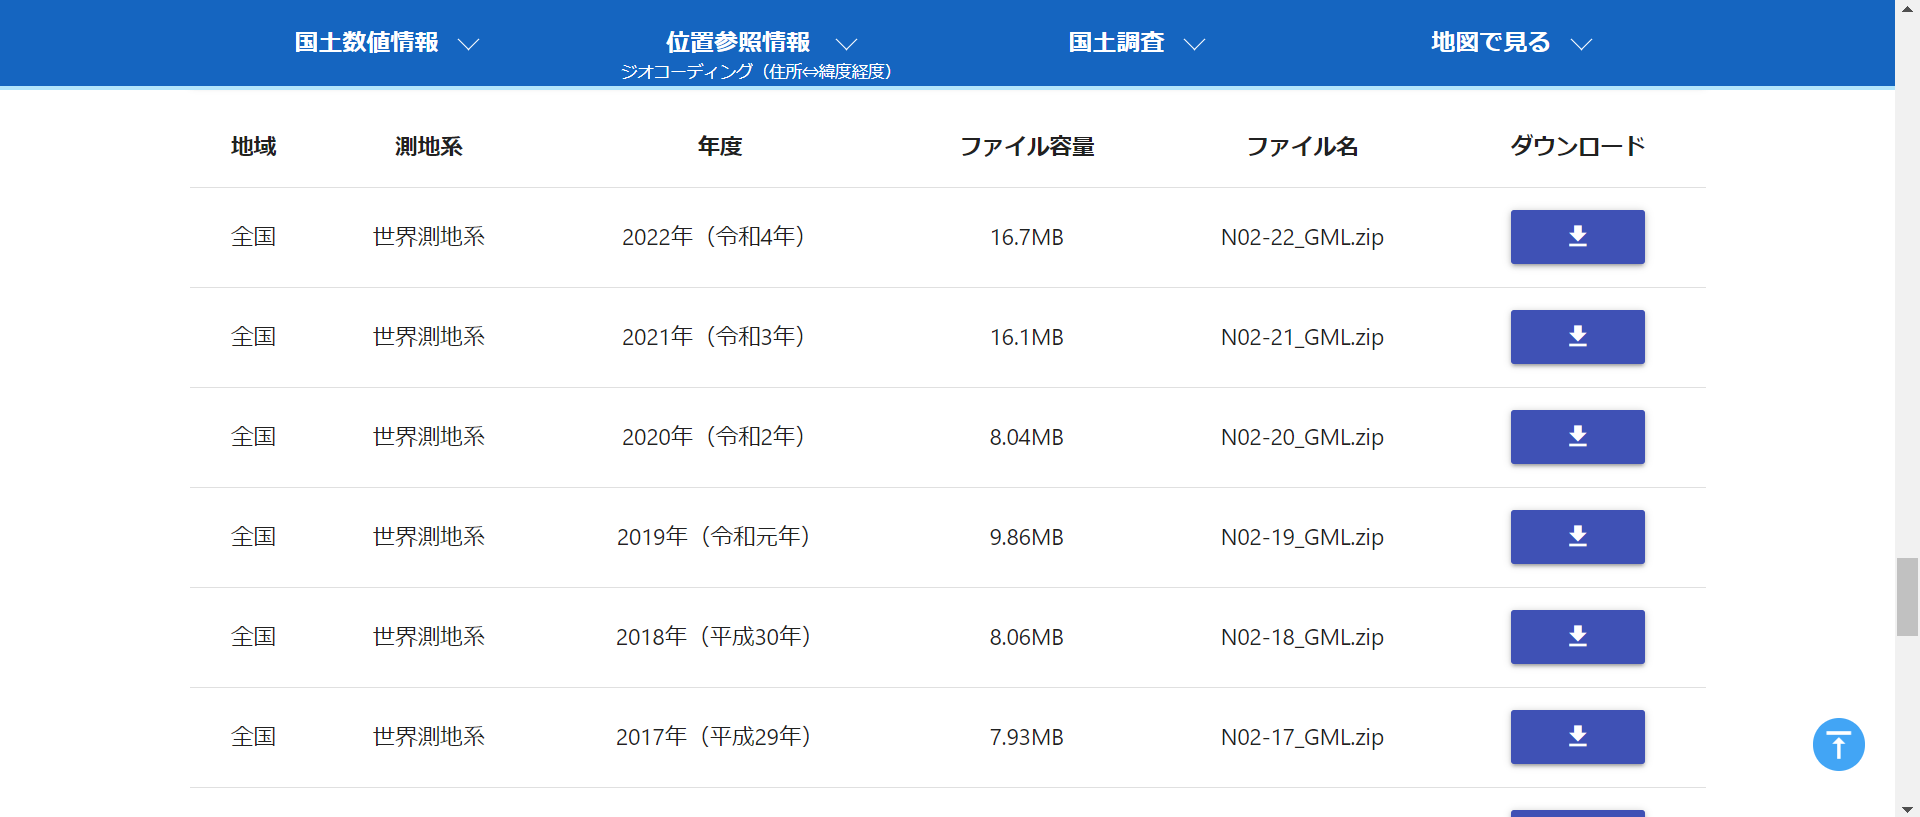Expand the 国土数値情報 chevron
Viewport: 1920px width, 817px height.
click(x=468, y=44)
